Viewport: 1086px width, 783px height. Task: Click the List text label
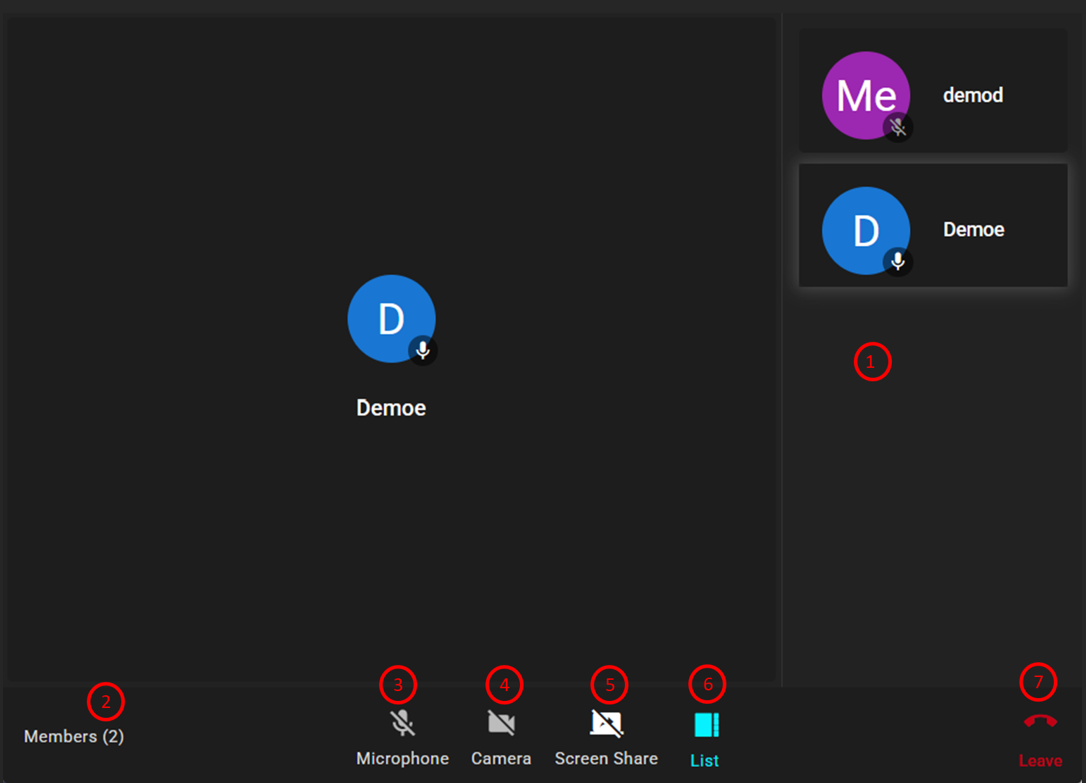click(704, 761)
